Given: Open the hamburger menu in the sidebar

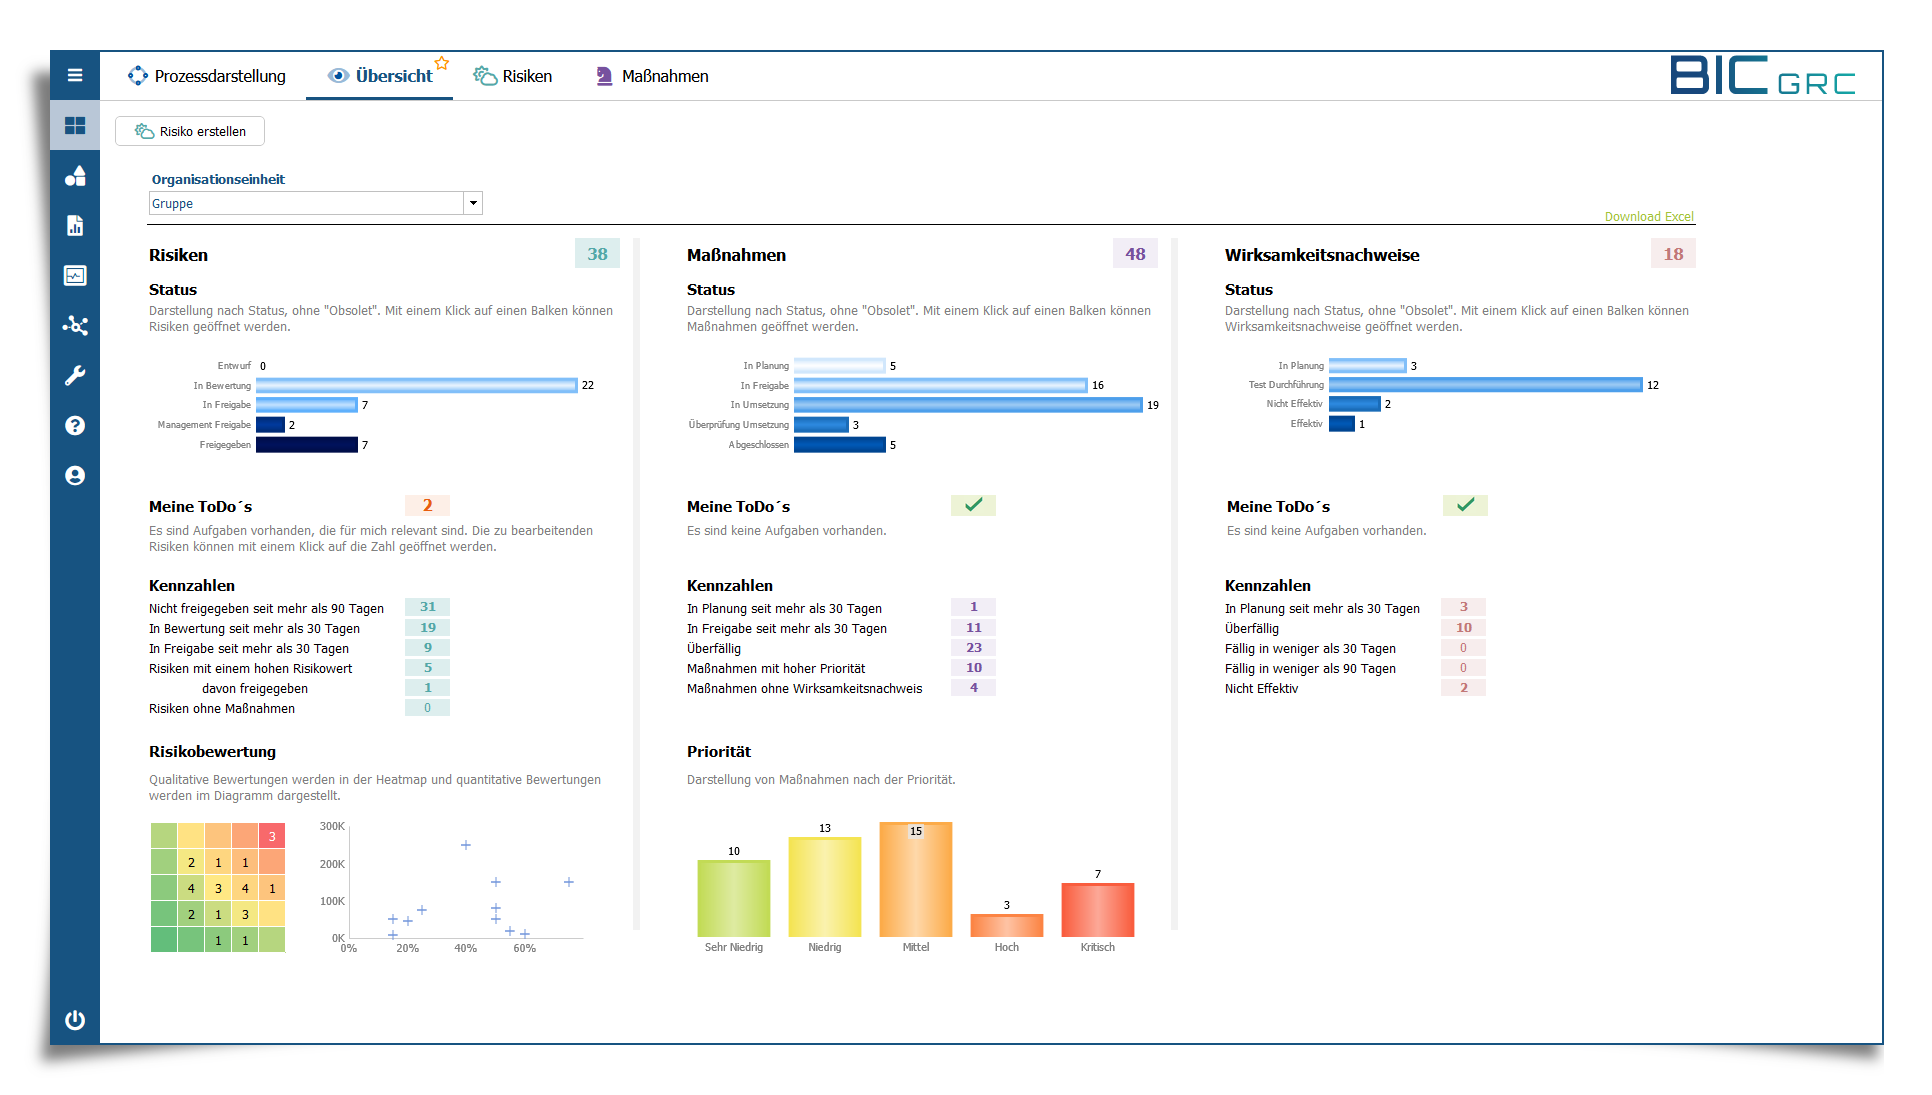Looking at the screenshot, I should pos(75,75).
